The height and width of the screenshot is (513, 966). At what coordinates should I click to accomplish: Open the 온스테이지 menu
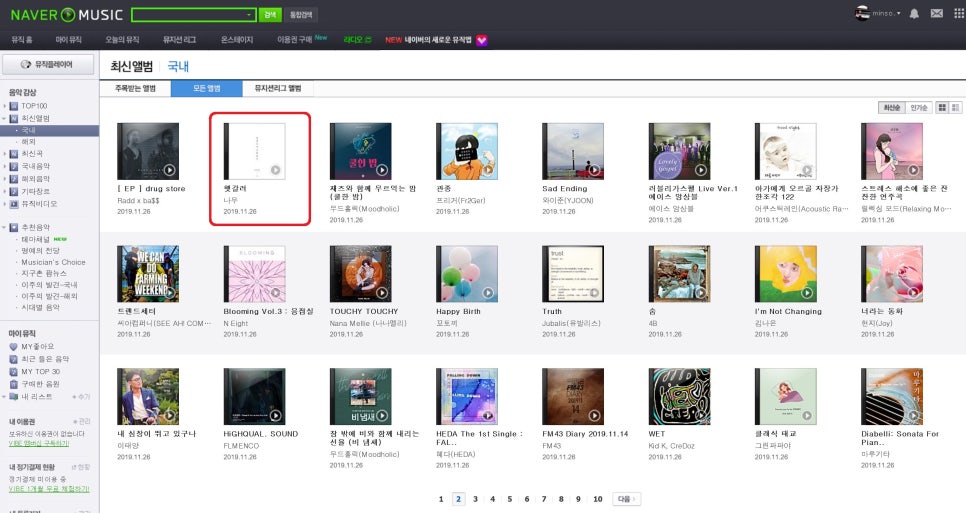(x=237, y=40)
